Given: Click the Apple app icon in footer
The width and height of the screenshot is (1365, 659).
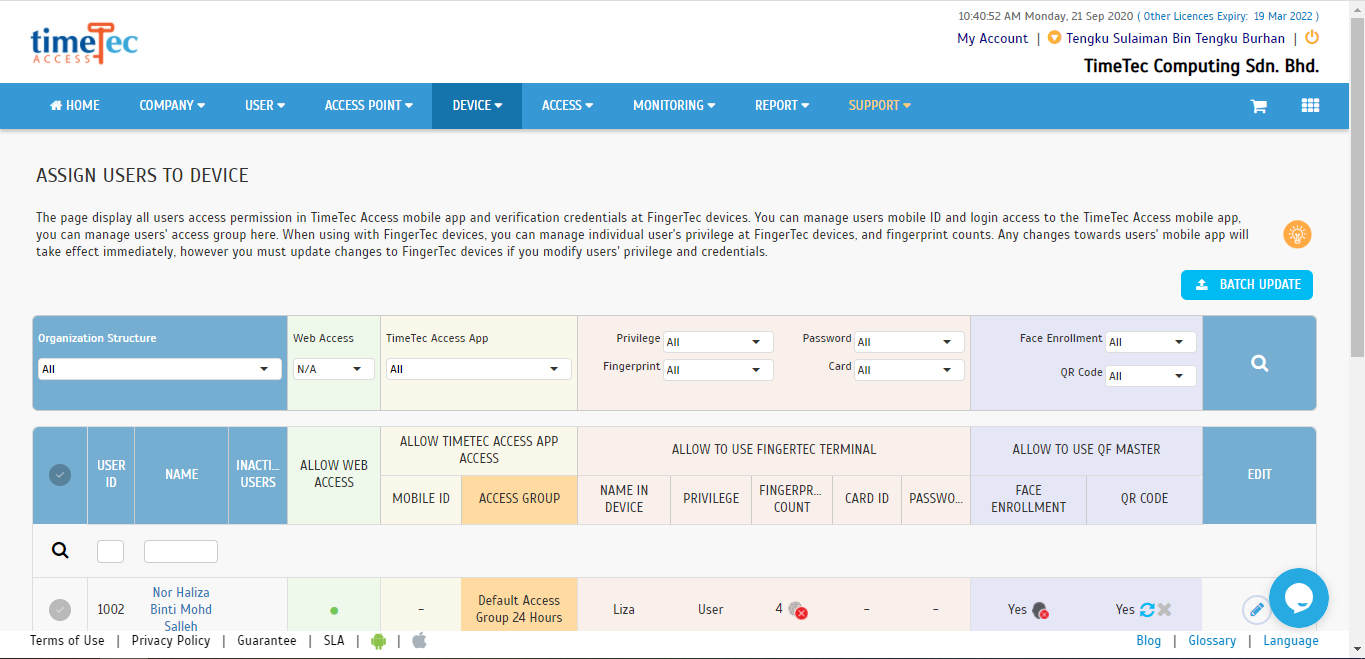Looking at the screenshot, I should (x=420, y=640).
